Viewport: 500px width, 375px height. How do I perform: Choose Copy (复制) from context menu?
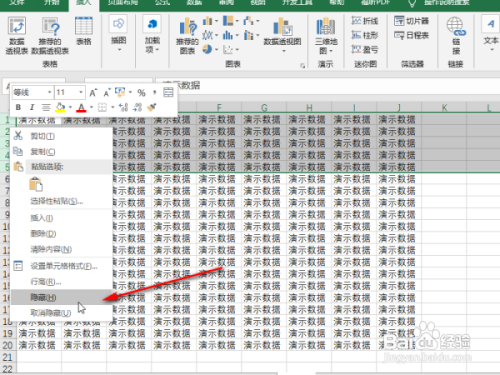click(61, 152)
